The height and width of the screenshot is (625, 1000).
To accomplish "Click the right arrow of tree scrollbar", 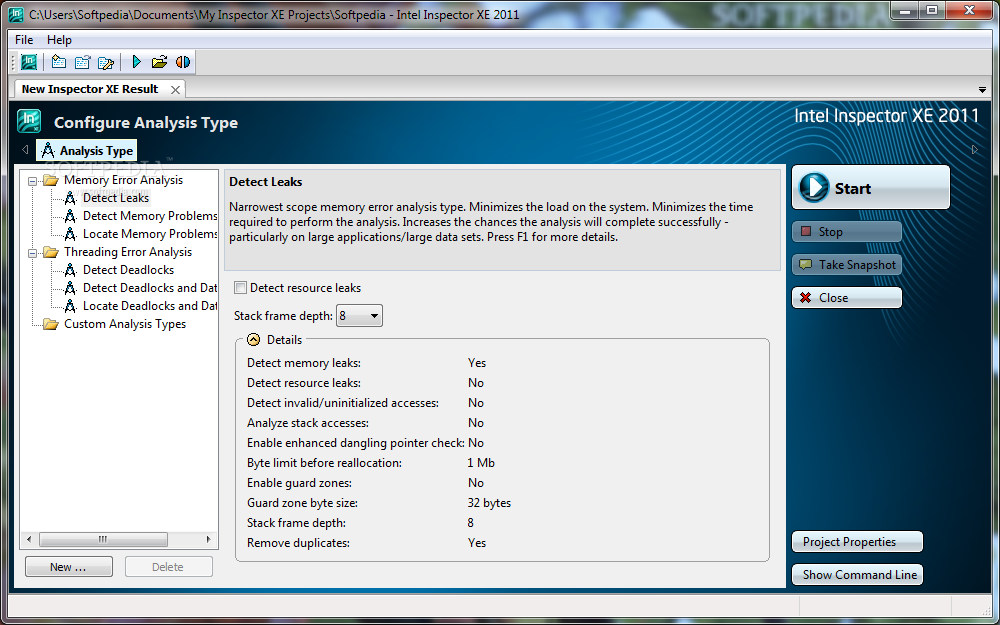I will 209,540.
